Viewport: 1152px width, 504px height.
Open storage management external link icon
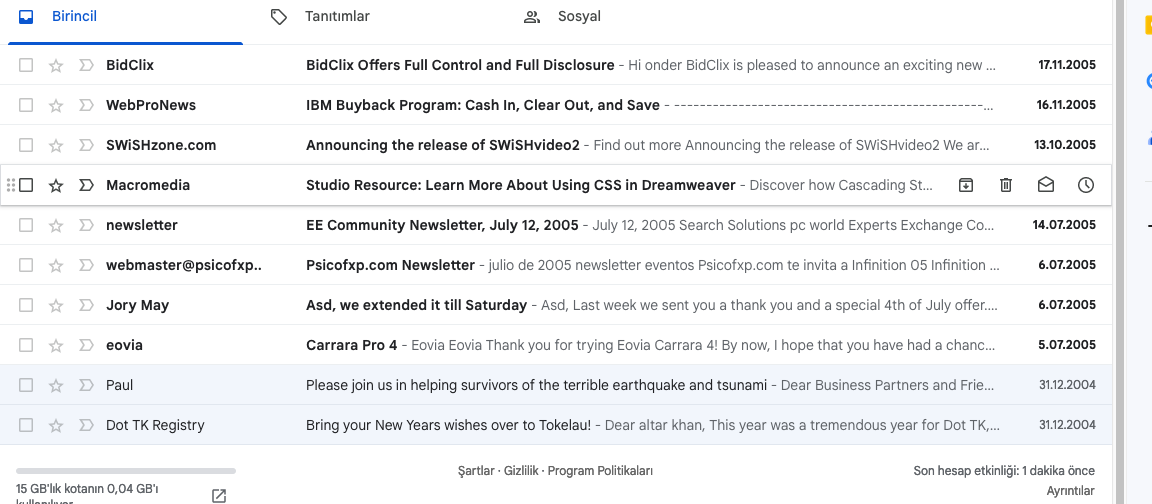(x=219, y=496)
